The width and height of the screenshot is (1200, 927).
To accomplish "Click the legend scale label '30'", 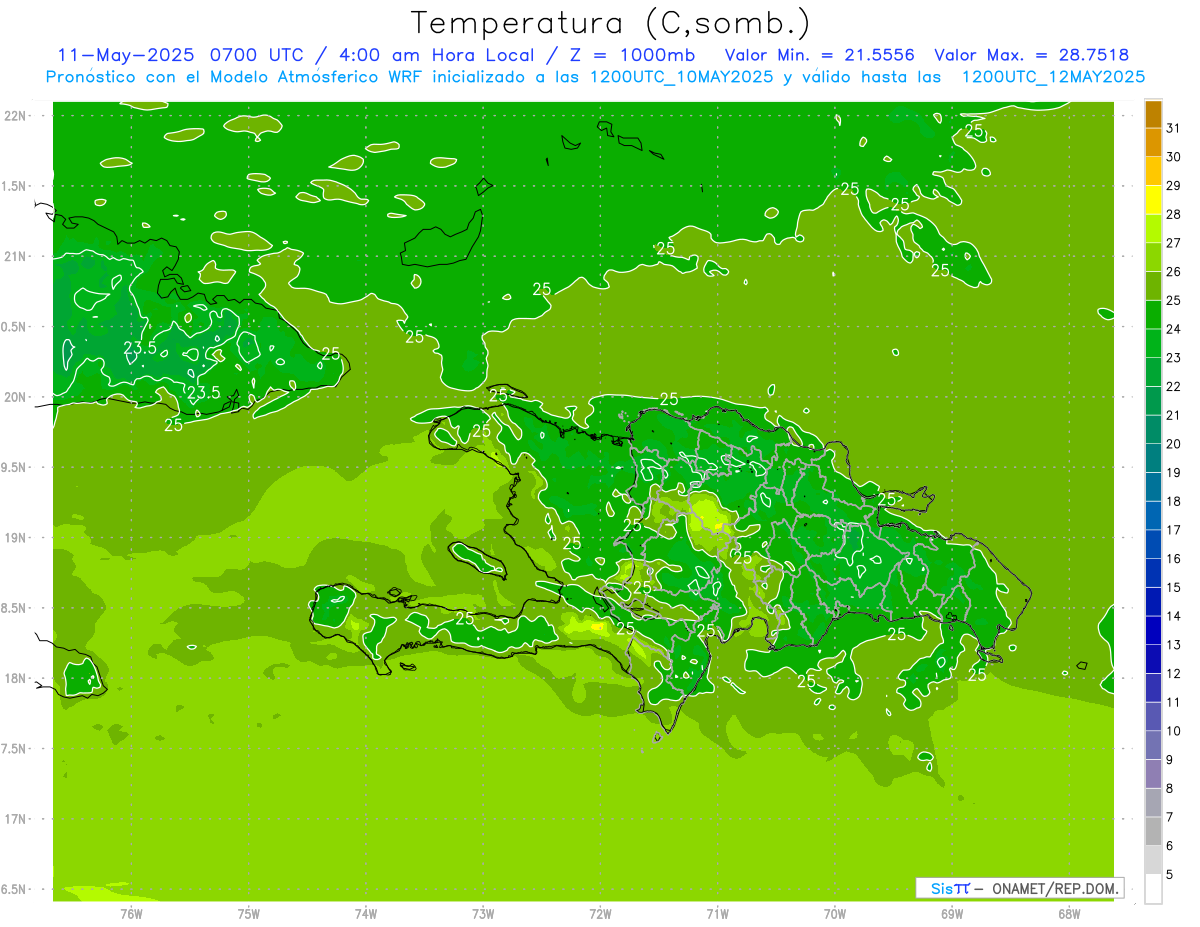I will click(1174, 156).
